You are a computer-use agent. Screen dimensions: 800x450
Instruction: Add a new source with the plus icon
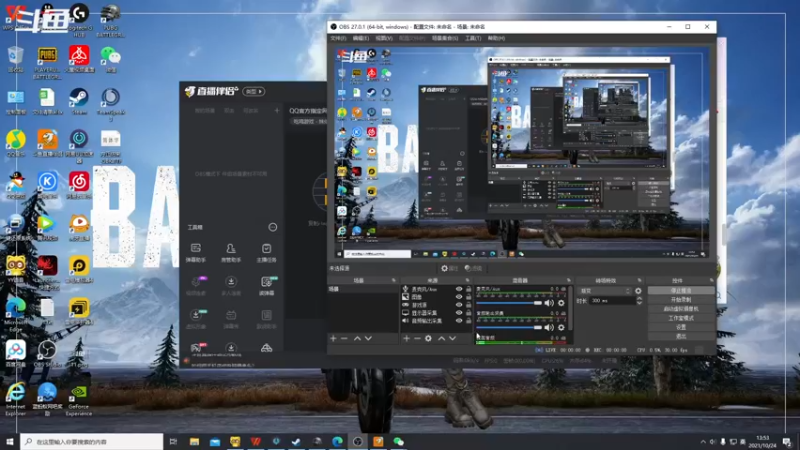tap(406, 338)
